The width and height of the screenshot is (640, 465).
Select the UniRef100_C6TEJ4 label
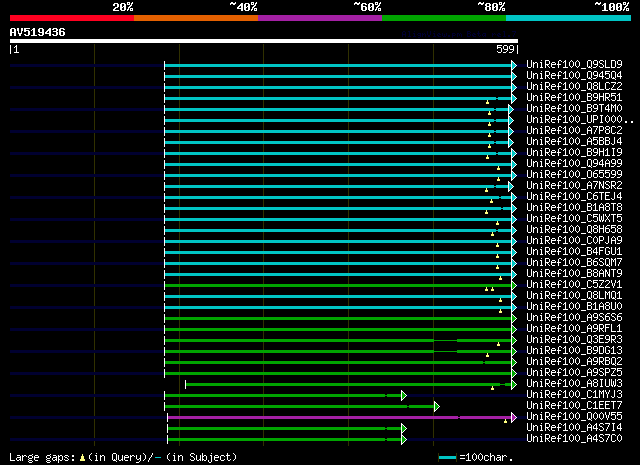[574, 197]
